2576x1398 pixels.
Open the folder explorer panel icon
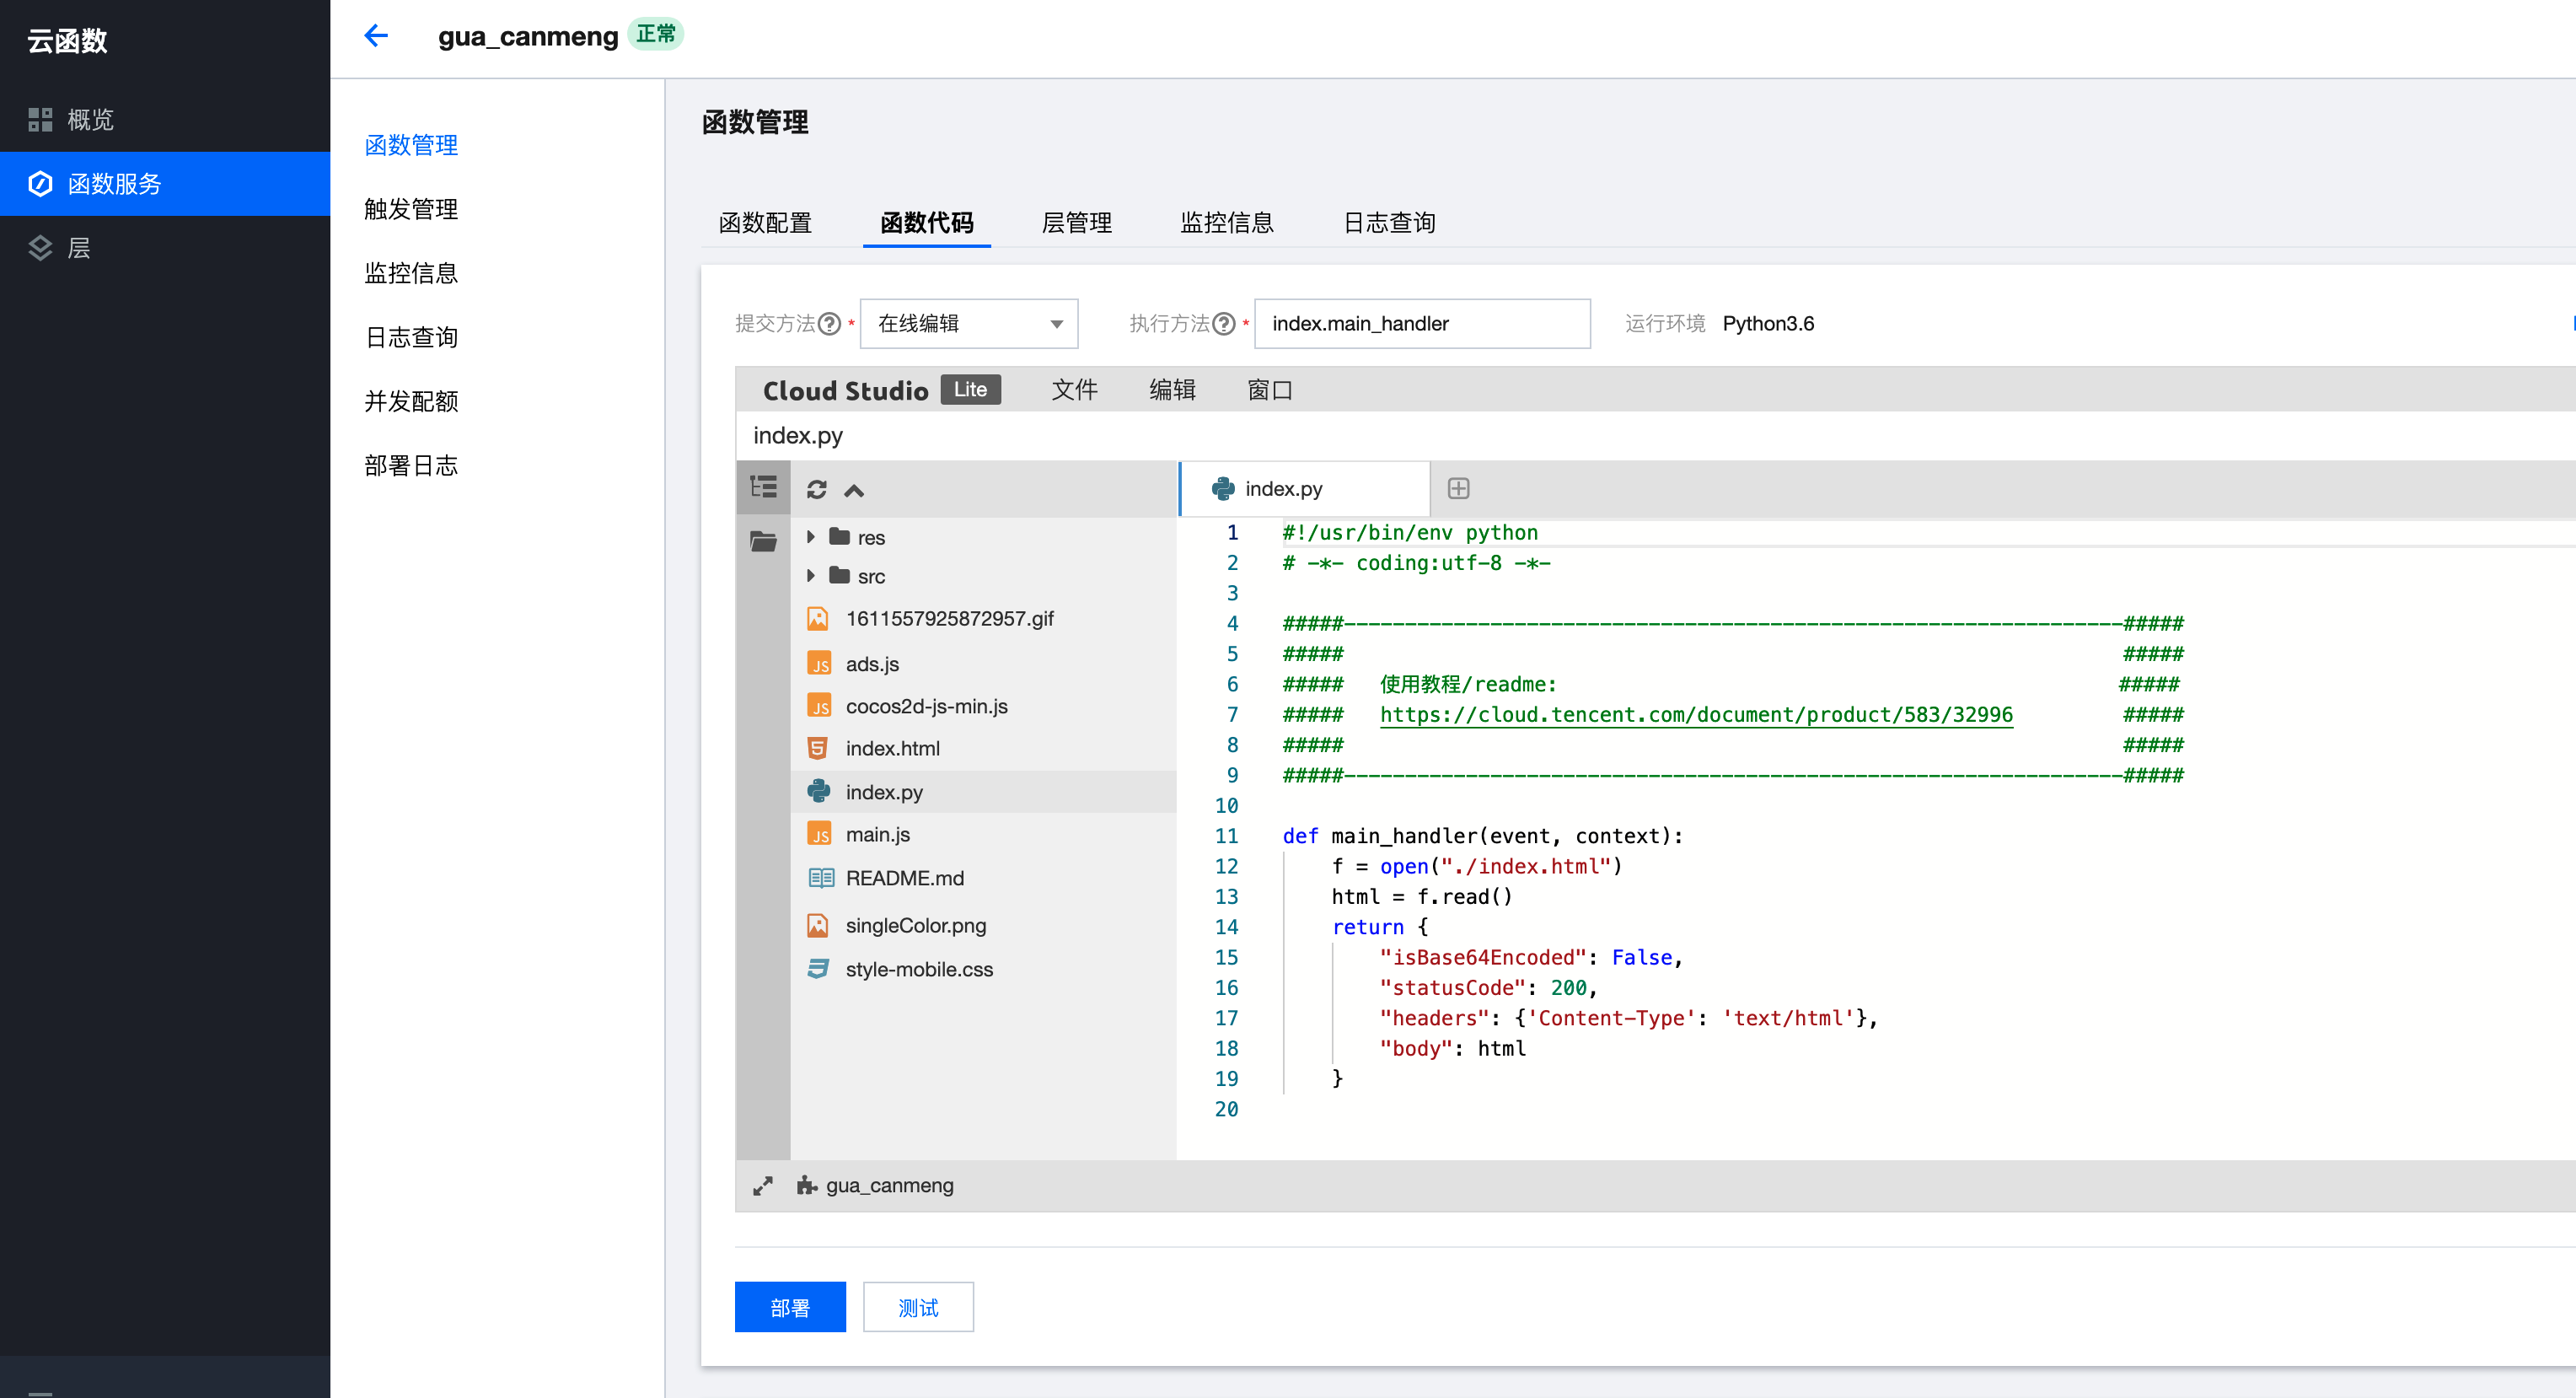[x=763, y=542]
